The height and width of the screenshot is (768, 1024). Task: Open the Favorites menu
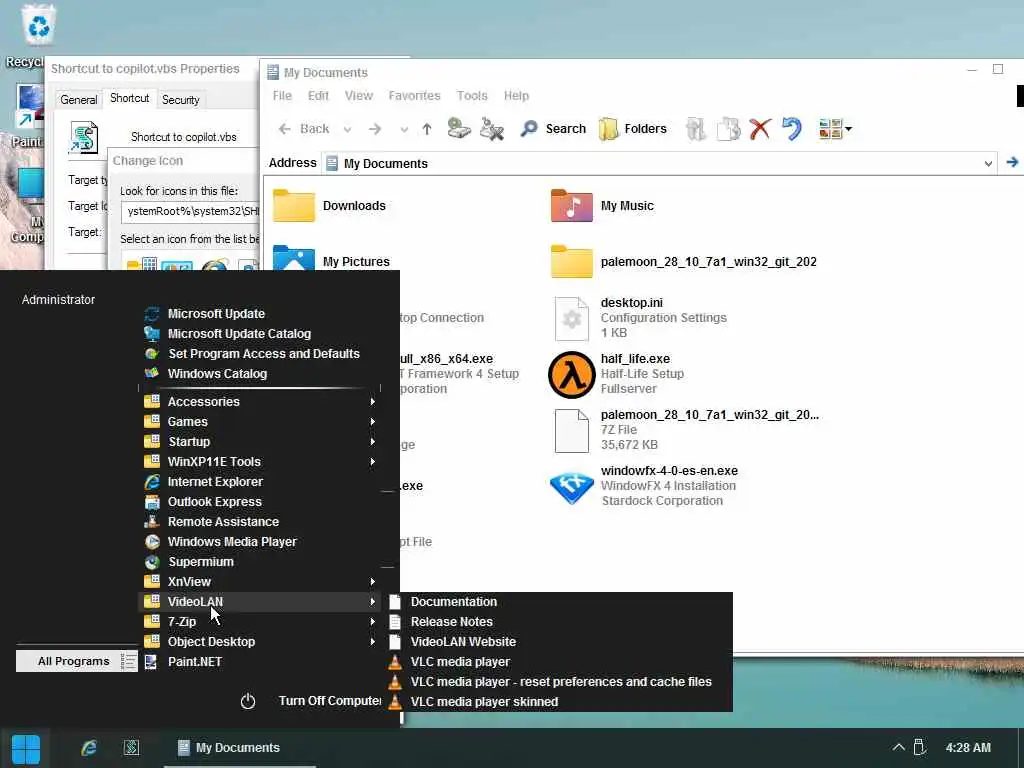414,95
